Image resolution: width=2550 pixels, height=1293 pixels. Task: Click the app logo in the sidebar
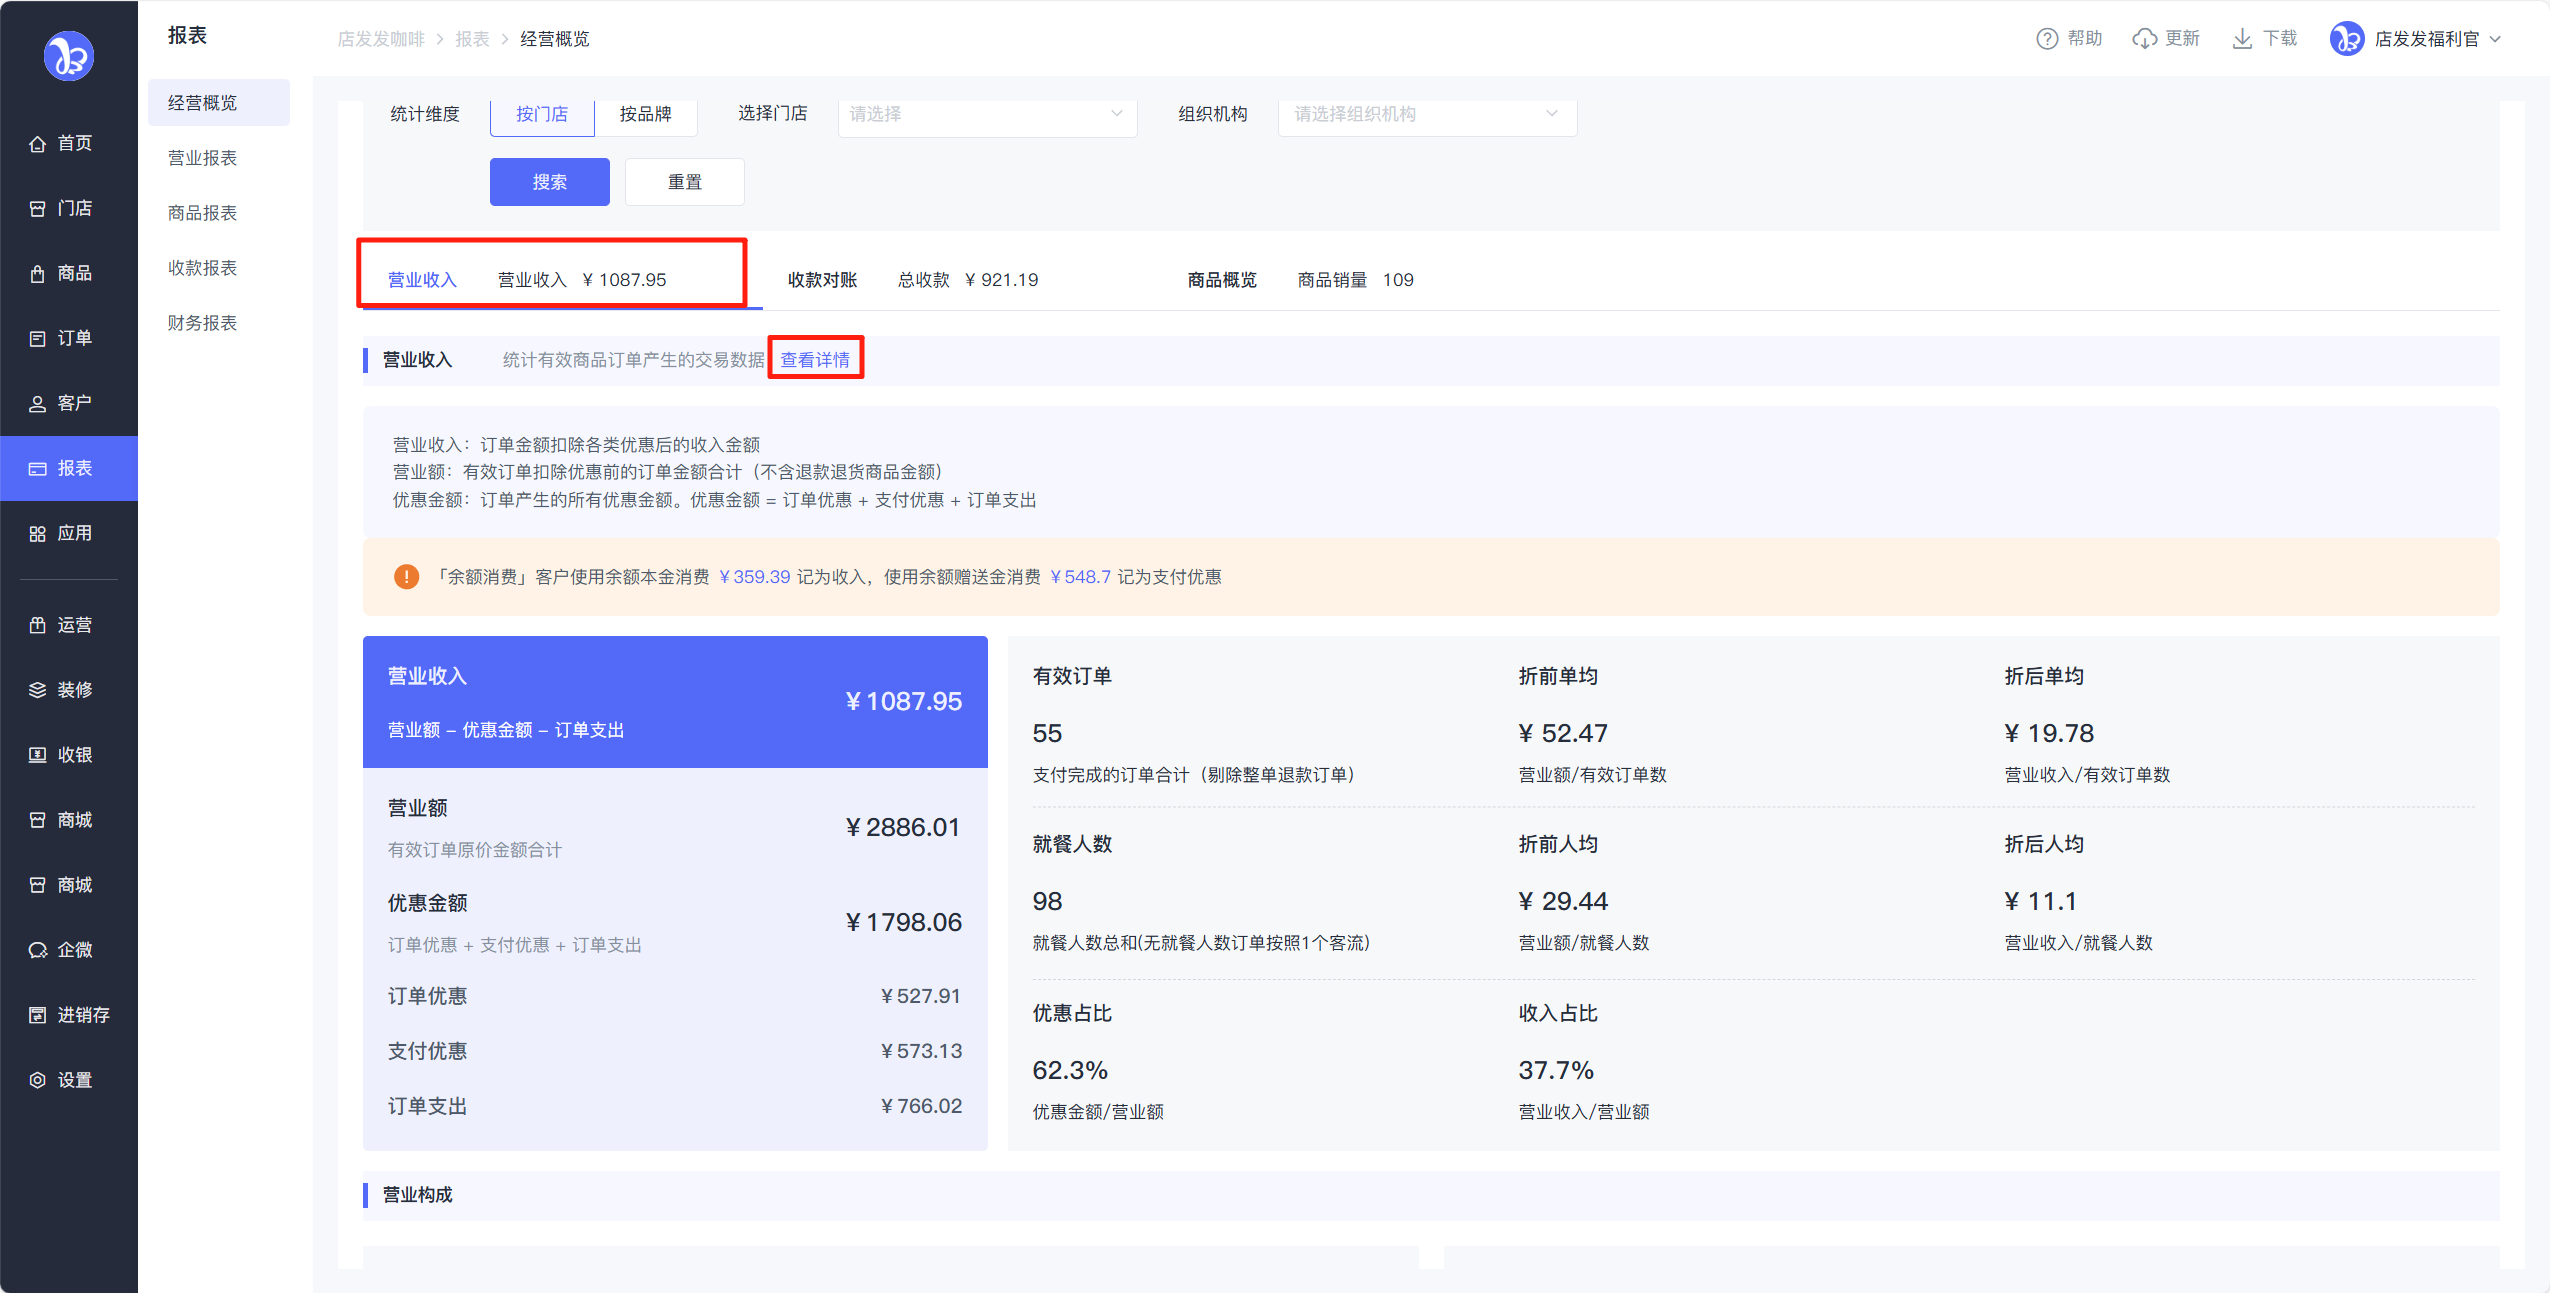coord(69,56)
